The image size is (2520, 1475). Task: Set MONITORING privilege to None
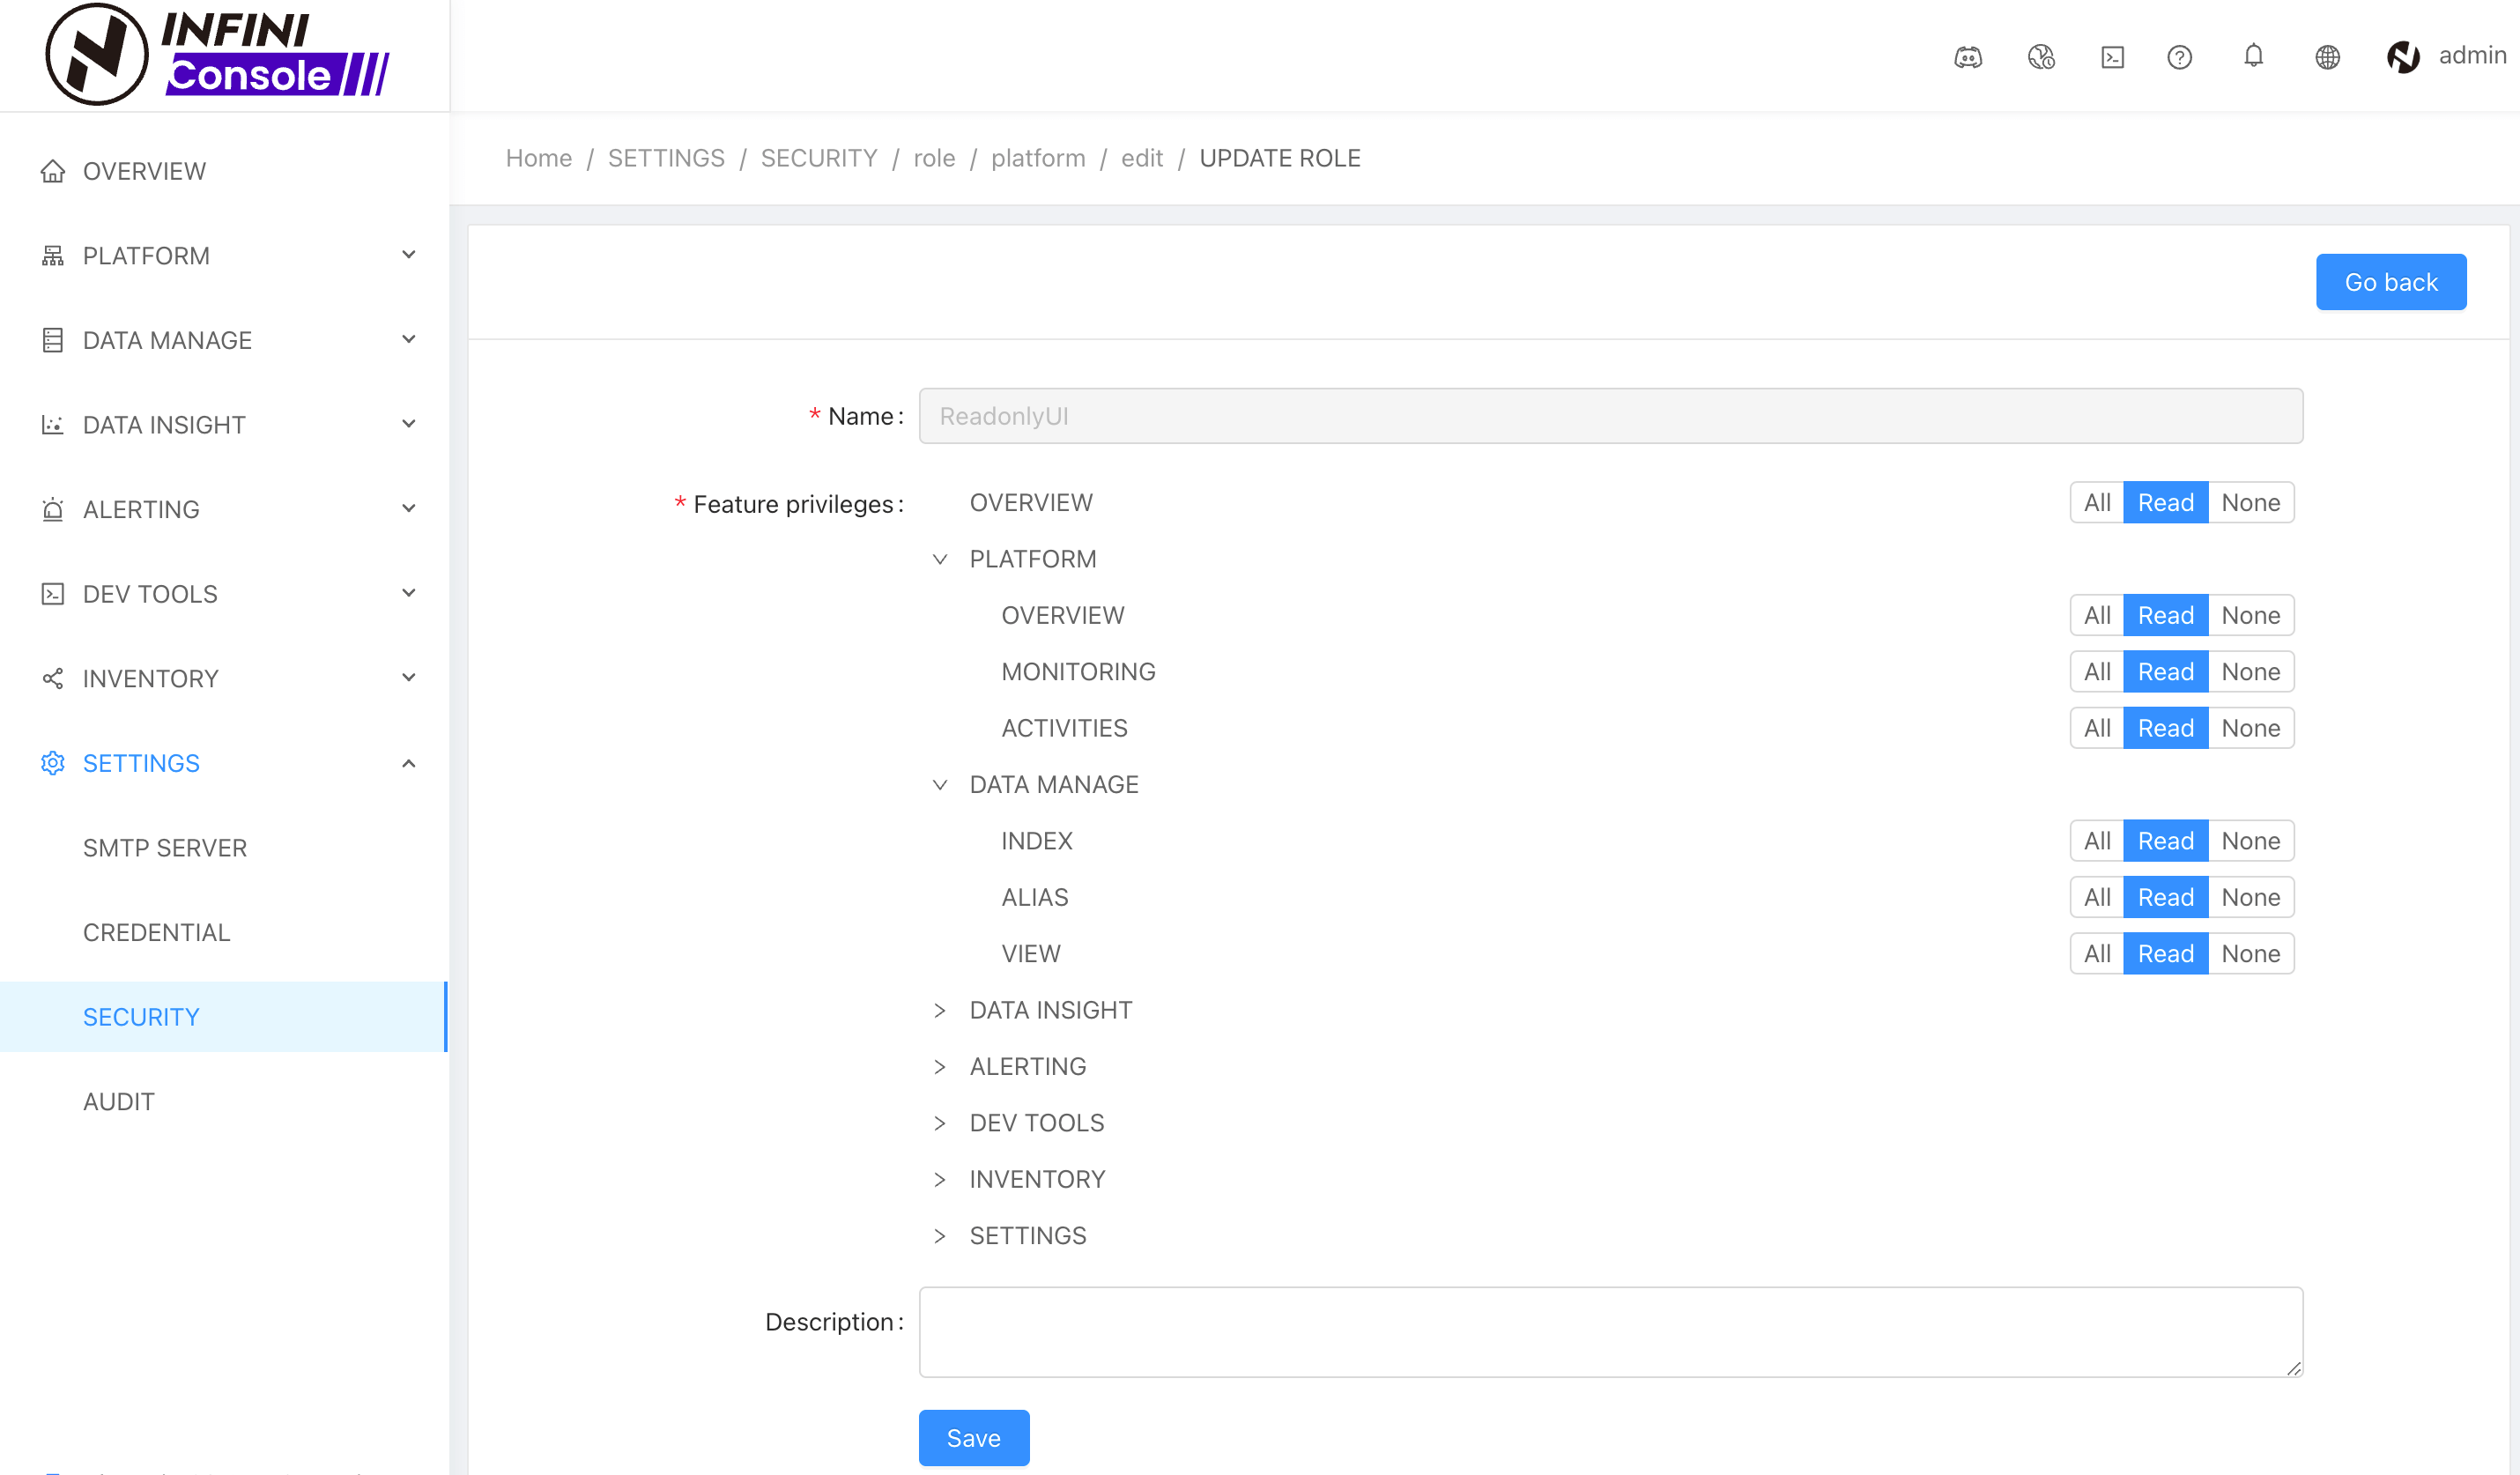tap(2250, 671)
